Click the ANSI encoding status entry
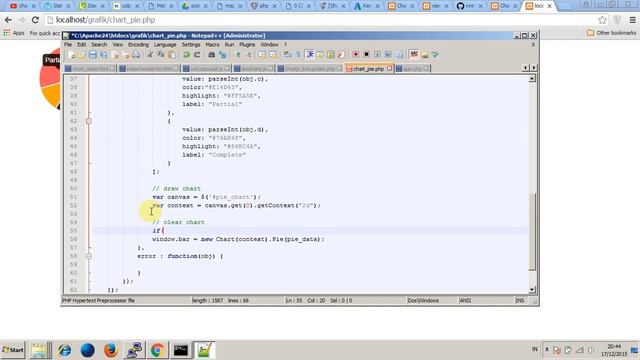 [465, 300]
